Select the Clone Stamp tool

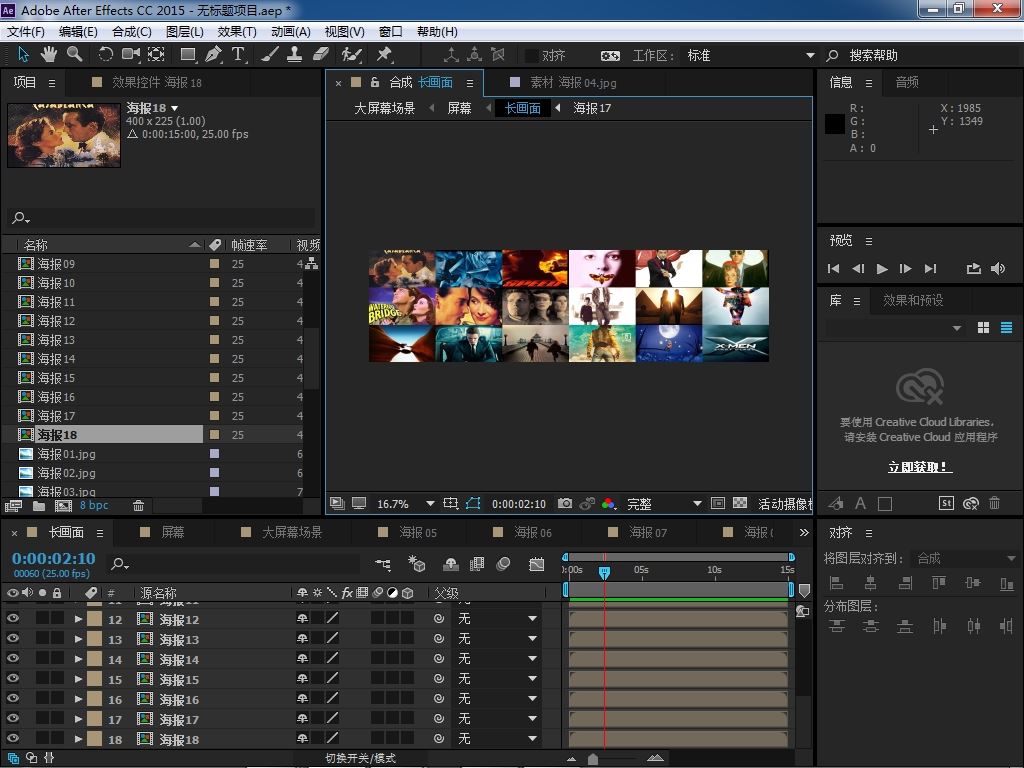[295, 55]
